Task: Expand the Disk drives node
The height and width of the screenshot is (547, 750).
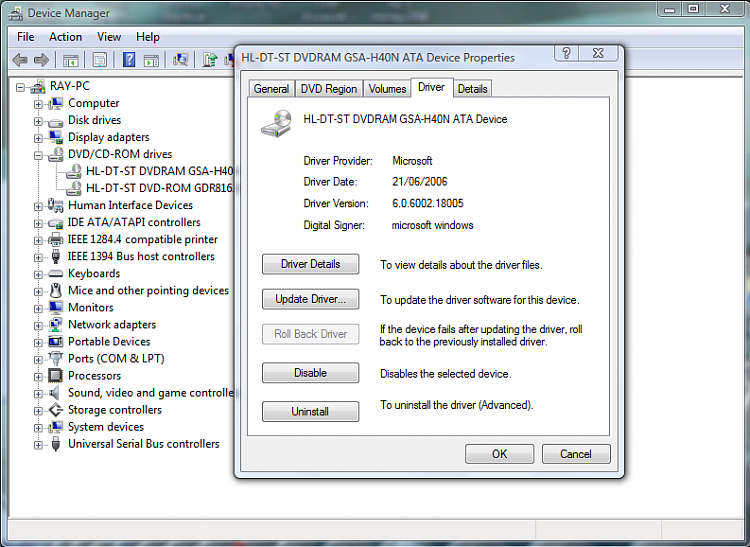Action: 38,121
